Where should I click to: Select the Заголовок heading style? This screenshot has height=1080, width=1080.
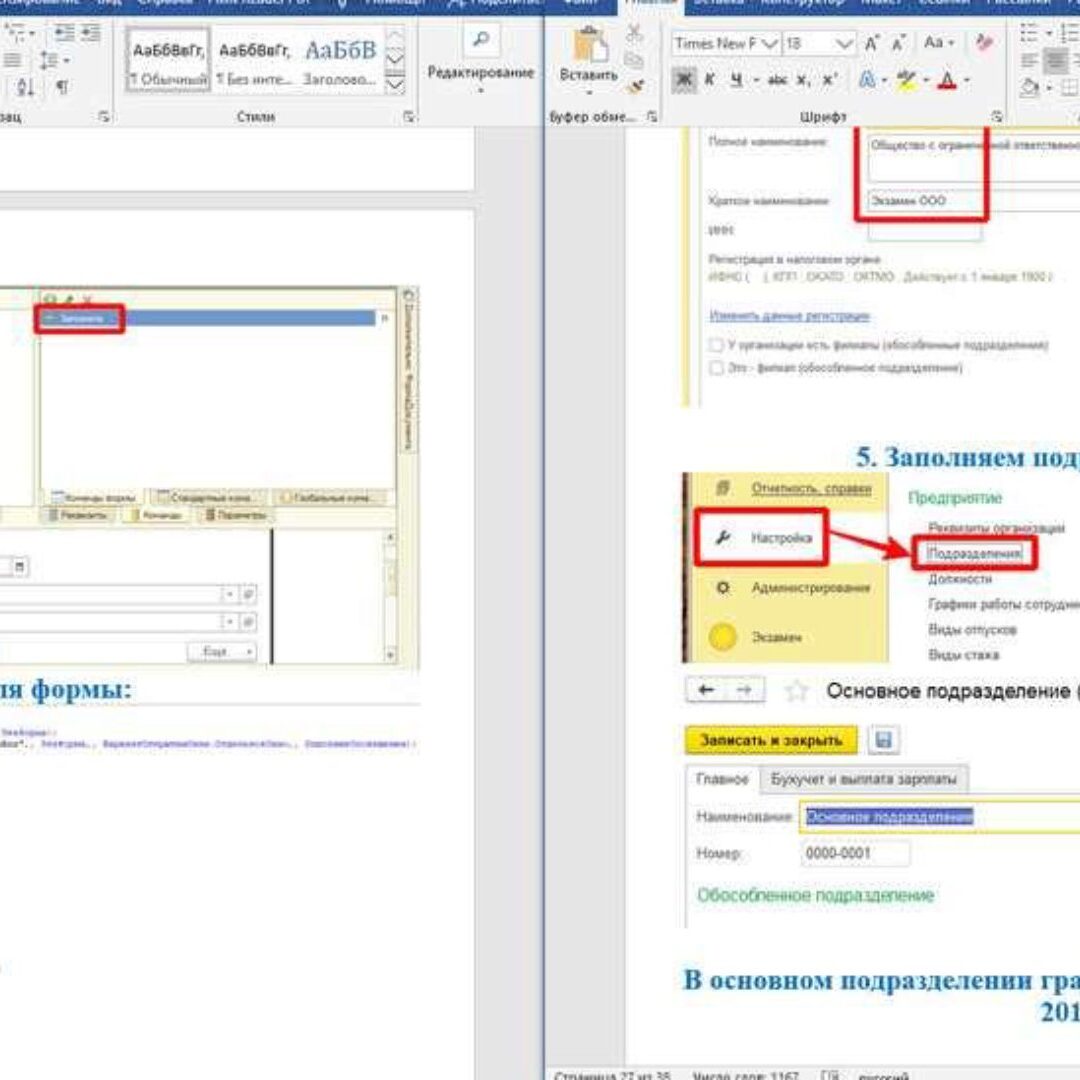point(340,60)
